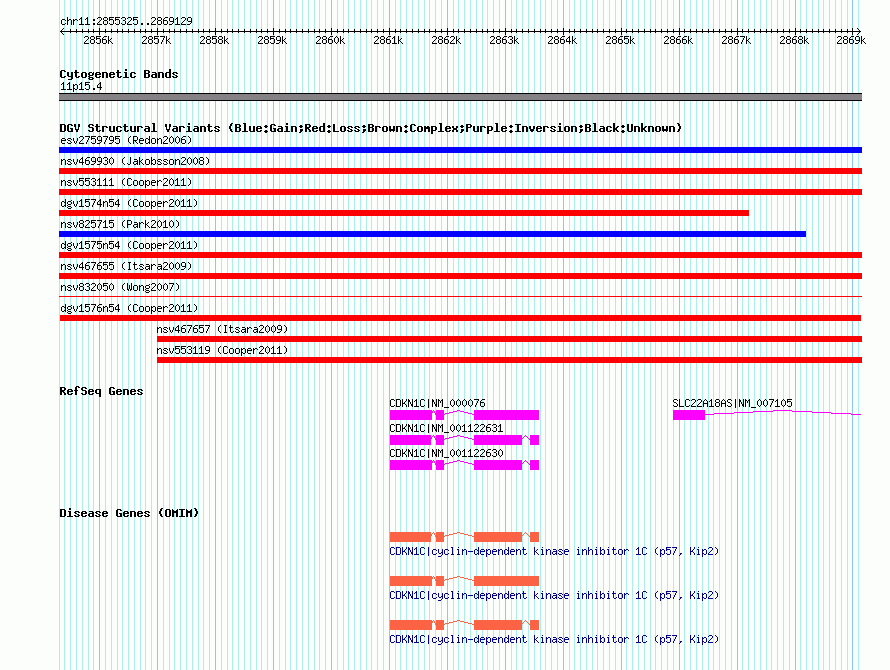Open the Cytogenetic Bands track title
890x670 pixels.
pyautogui.click(x=118, y=74)
